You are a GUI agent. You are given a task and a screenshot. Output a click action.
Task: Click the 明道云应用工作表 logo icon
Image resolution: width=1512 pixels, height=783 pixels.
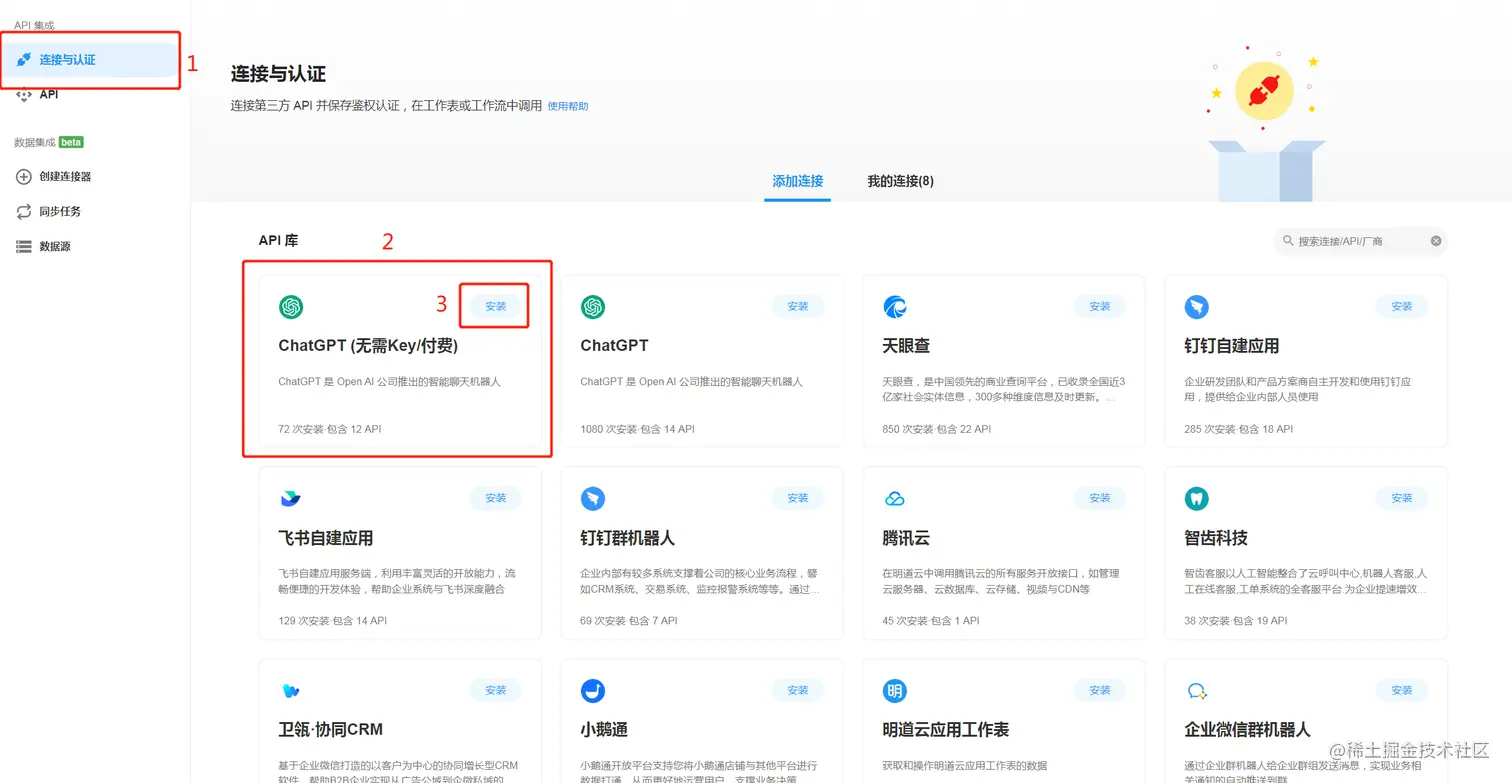(x=895, y=690)
